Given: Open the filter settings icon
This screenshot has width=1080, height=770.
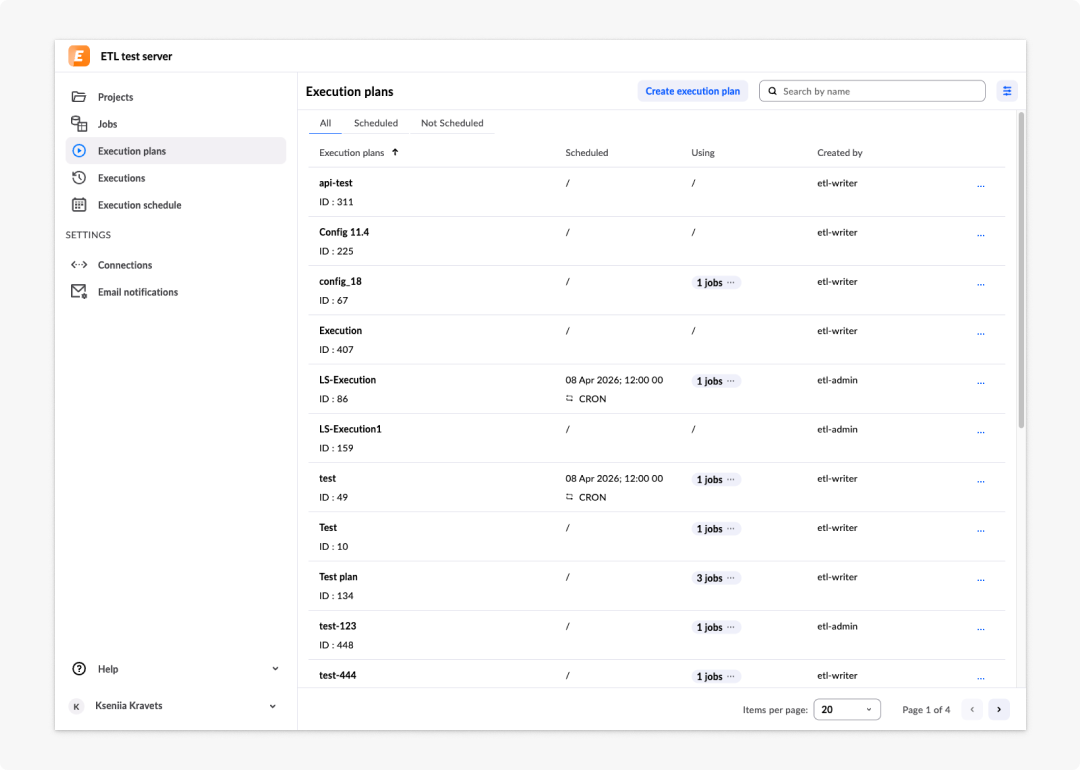Looking at the screenshot, I should [1007, 91].
